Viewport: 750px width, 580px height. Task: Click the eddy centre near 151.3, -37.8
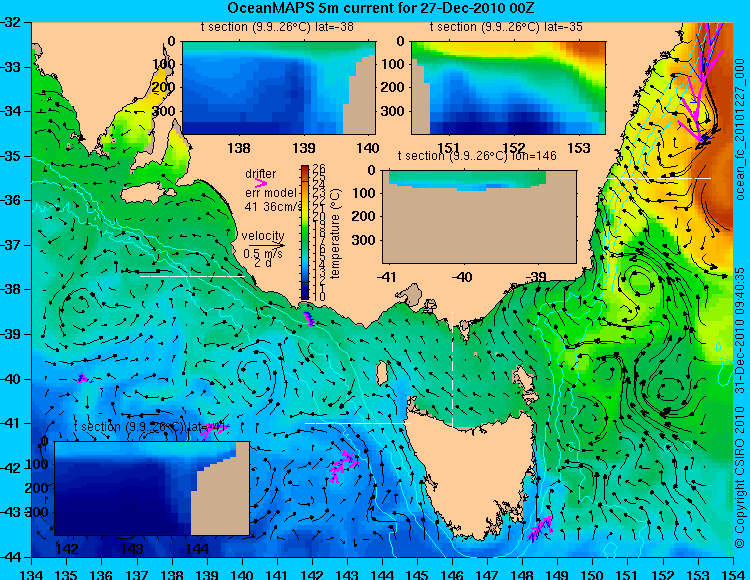640,282
